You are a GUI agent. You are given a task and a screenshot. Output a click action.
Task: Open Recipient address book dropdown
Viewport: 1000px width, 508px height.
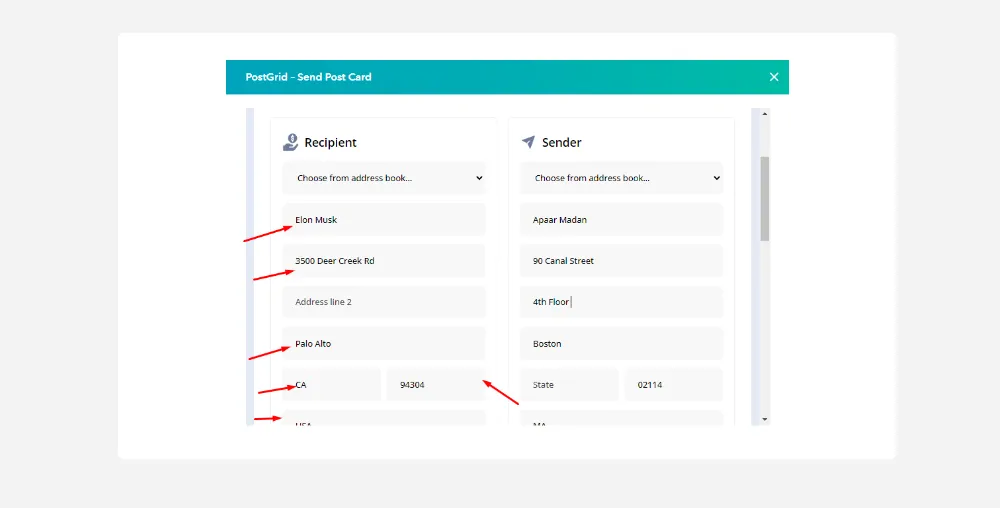[x=384, y=178]
